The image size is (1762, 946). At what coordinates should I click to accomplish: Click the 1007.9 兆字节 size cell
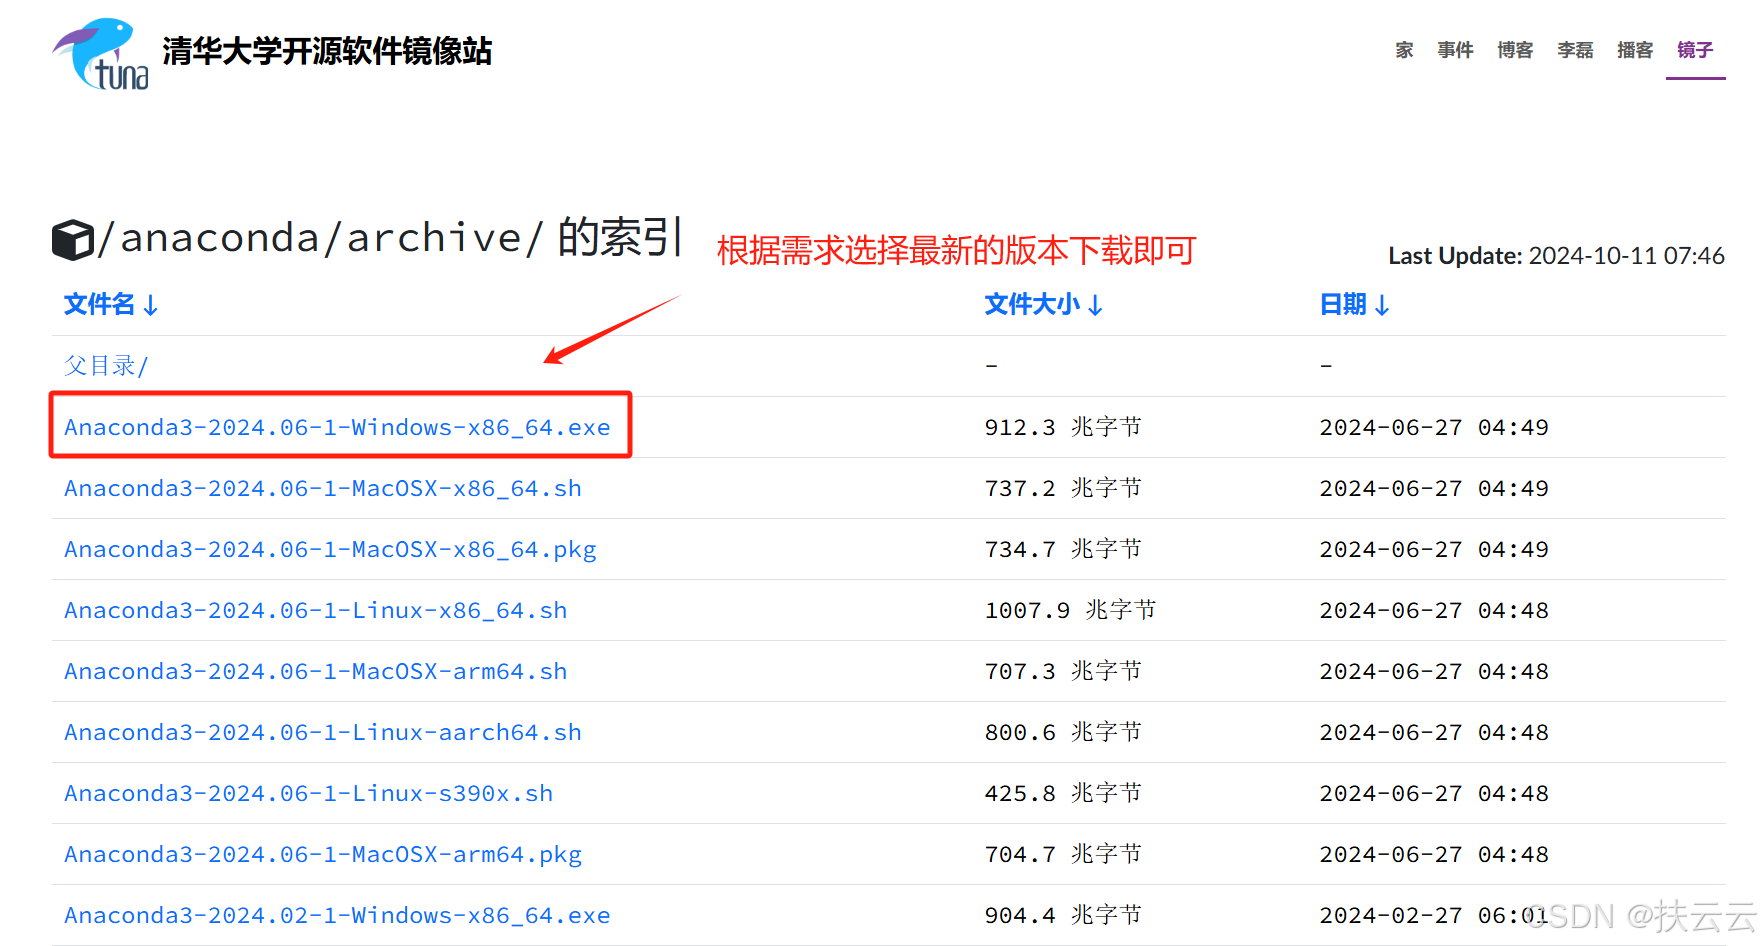point(1070,611)
